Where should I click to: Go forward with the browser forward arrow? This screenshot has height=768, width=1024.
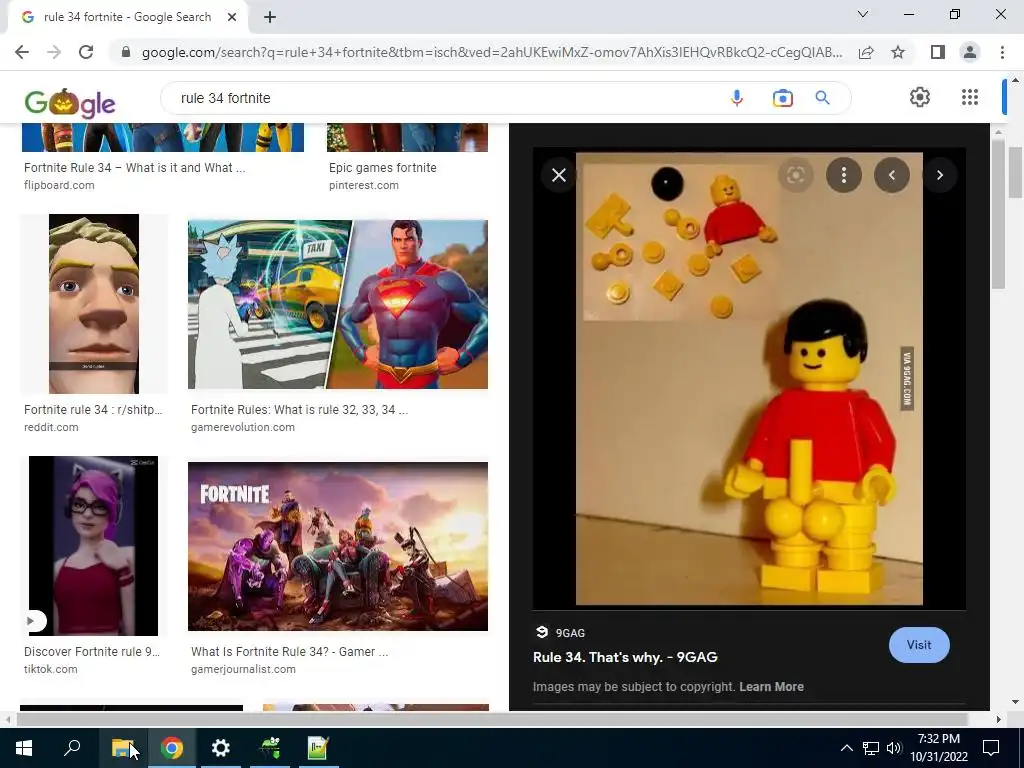[54, 52]
